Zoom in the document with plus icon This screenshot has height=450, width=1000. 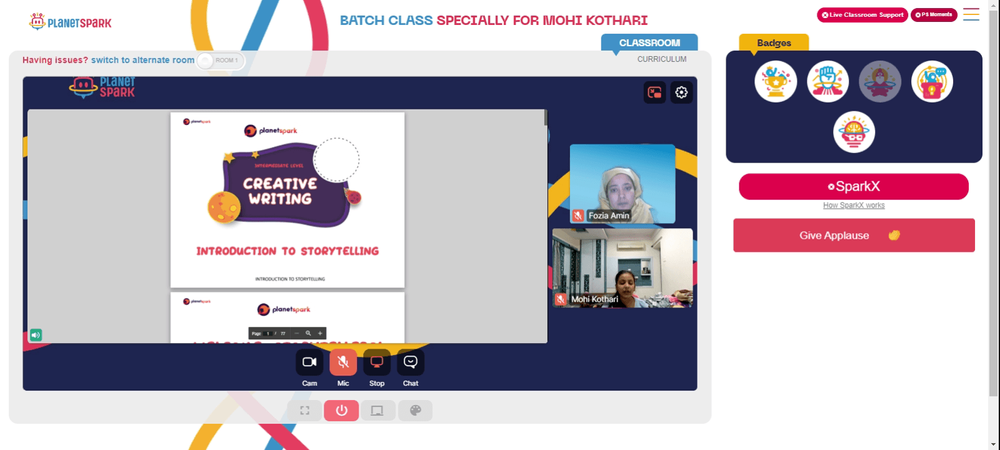tap(320, 333)
